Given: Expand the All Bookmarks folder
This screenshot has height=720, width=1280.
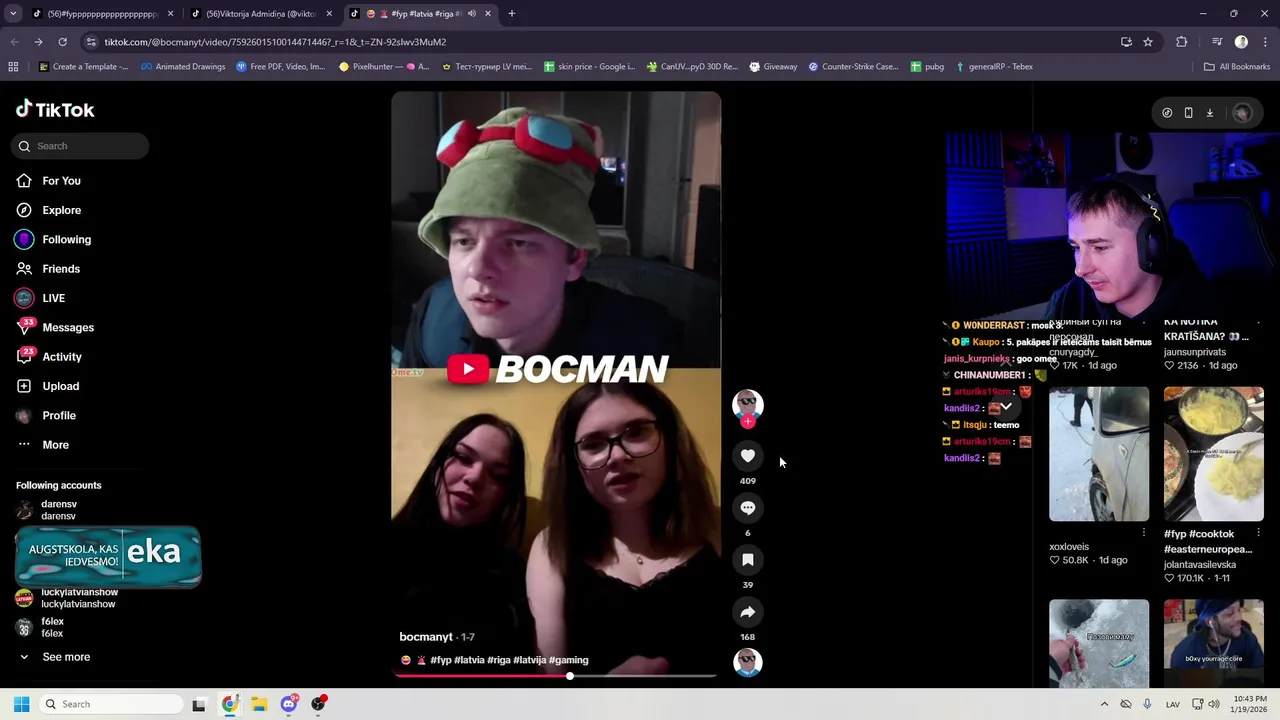Looking at the screenshot, I should pos(1237,67).
